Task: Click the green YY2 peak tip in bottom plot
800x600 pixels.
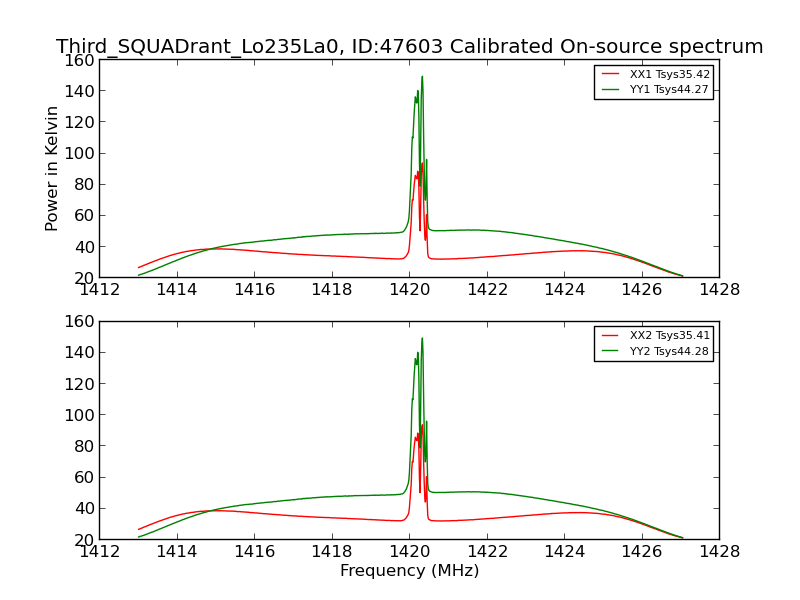Action: (422, 339)
